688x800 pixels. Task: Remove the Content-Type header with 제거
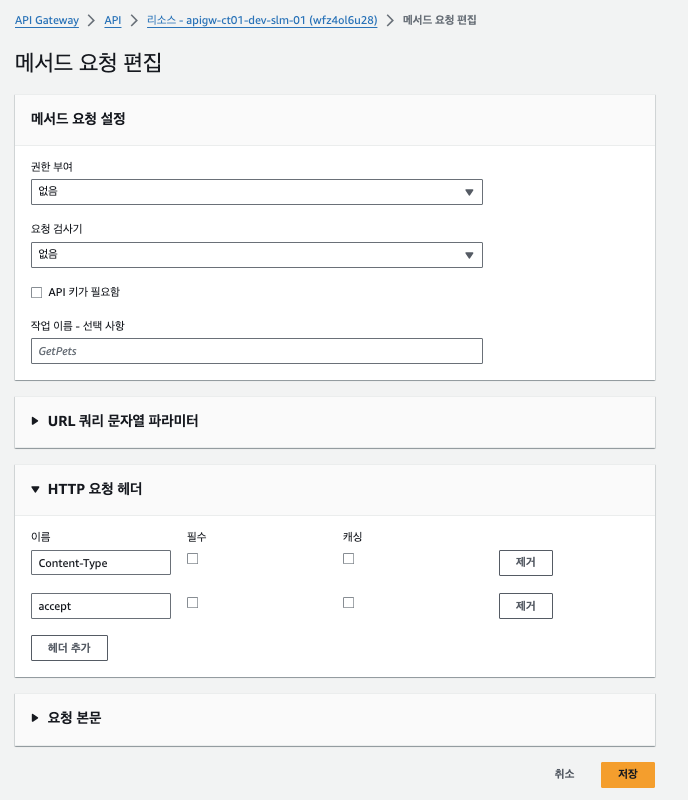tap(526, 563)
